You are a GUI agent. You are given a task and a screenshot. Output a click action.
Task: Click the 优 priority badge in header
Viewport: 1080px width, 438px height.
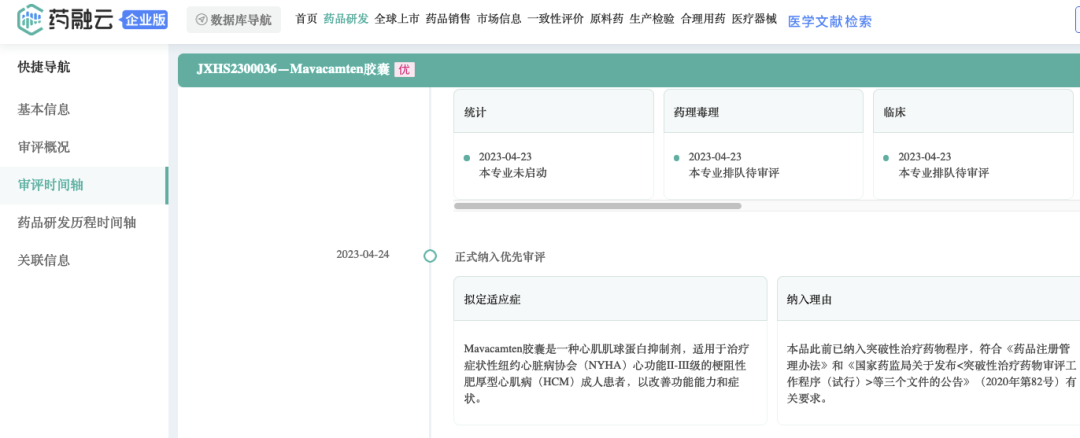(404, 70)
